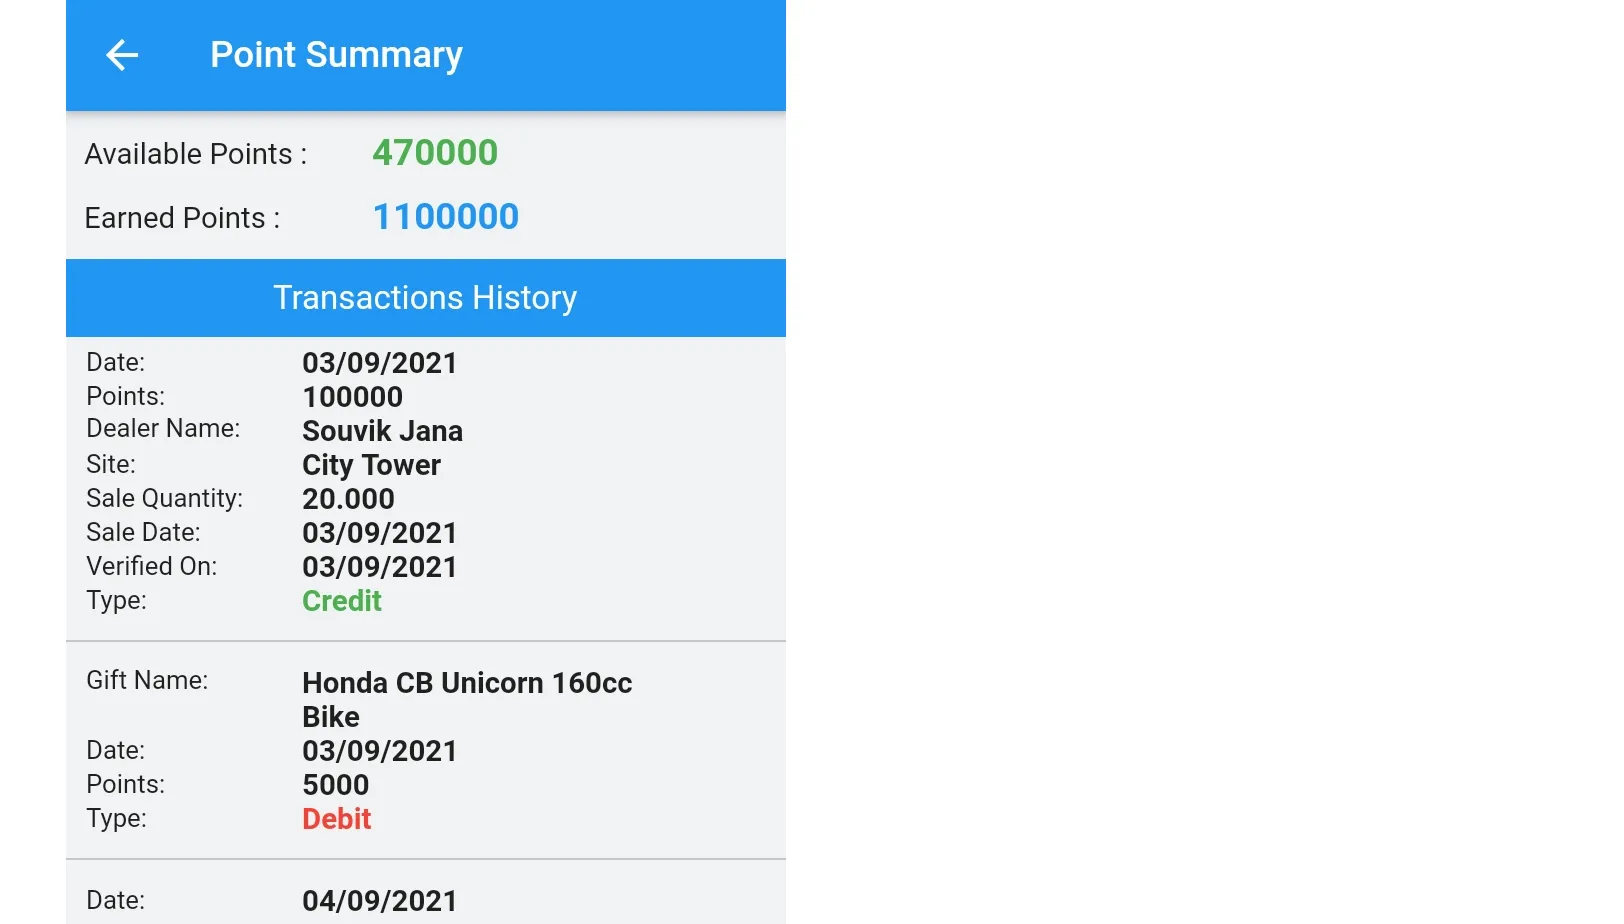Image resolution: width=1624 pixels, height=924 pixels.
Task: Click the Transactions History header
Action: click(425, 297)
